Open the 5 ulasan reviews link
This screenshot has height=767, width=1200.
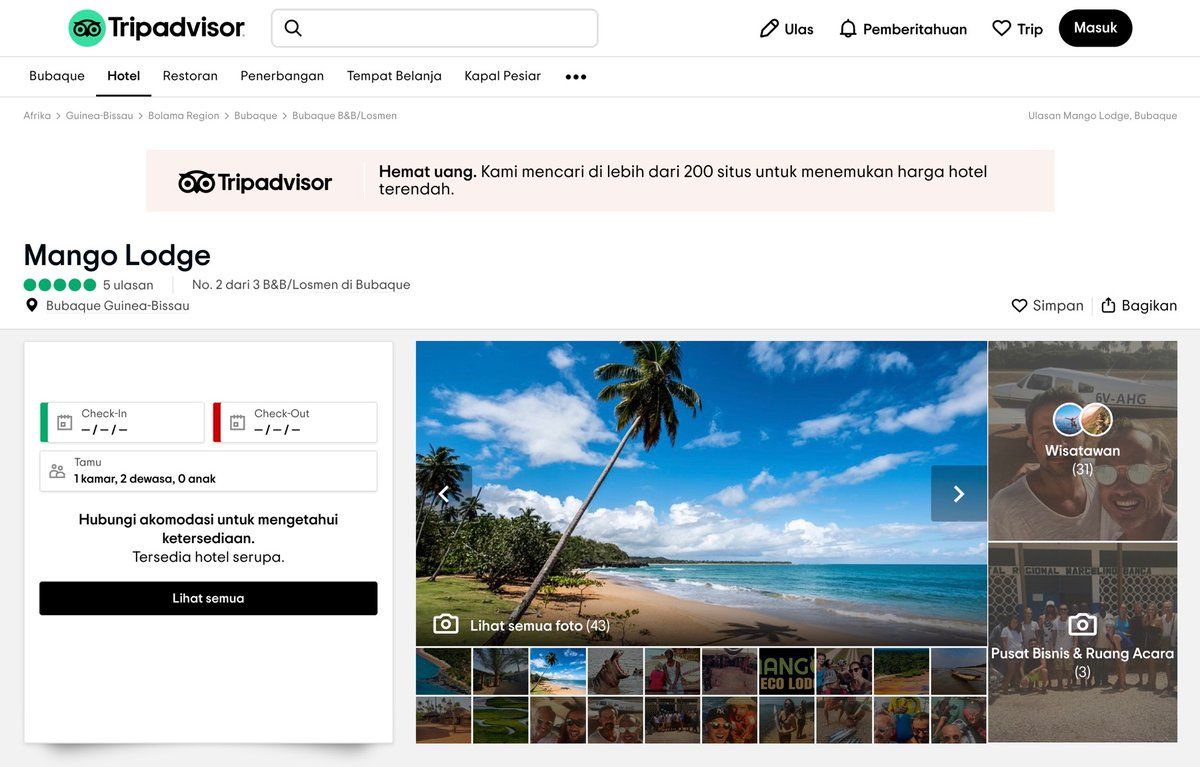(x=128, y=285)
